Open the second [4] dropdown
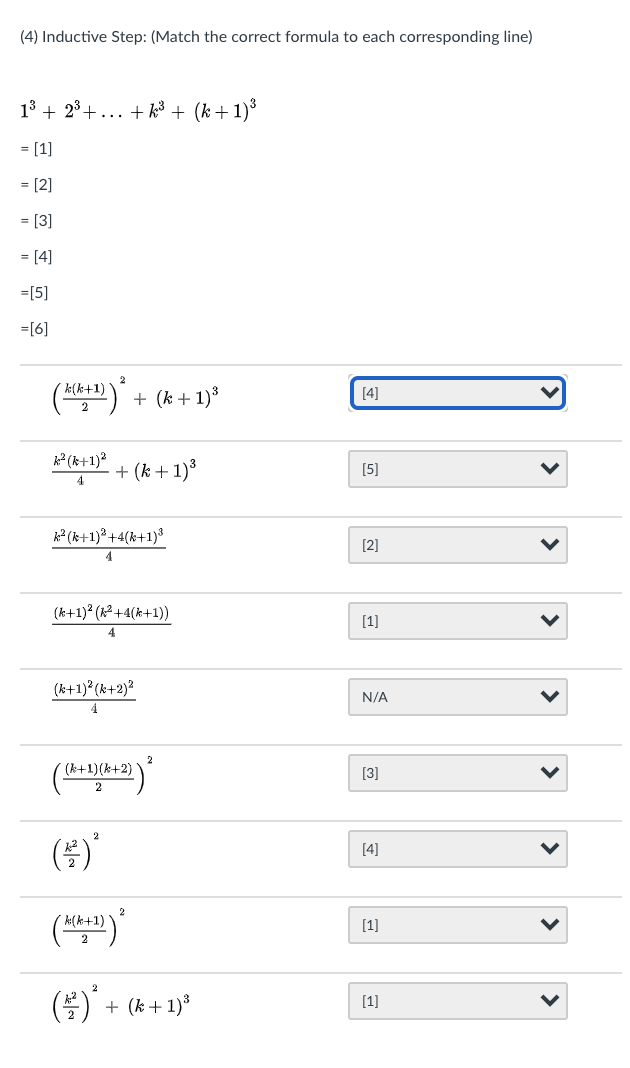Viewport: 630px width, 1068px height. pyautogui.click(x=457, y=848)
